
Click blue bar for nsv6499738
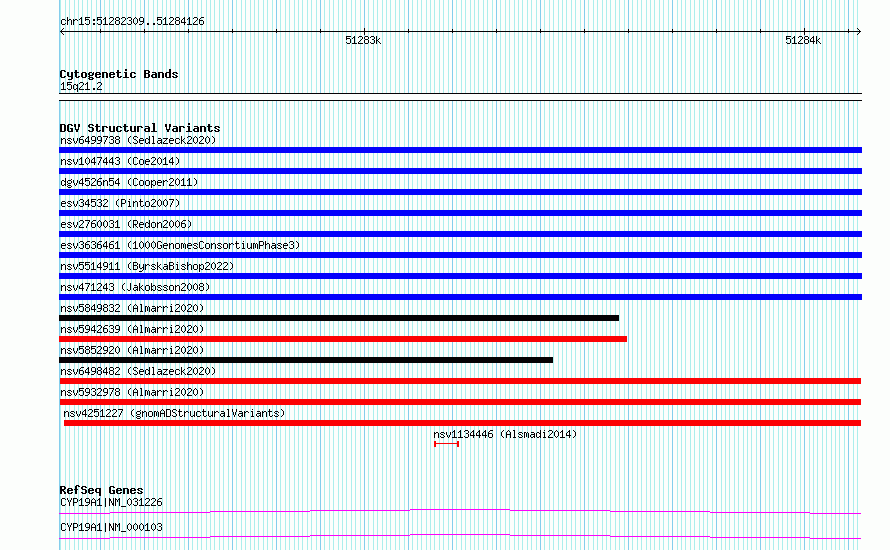click(460, 150)
